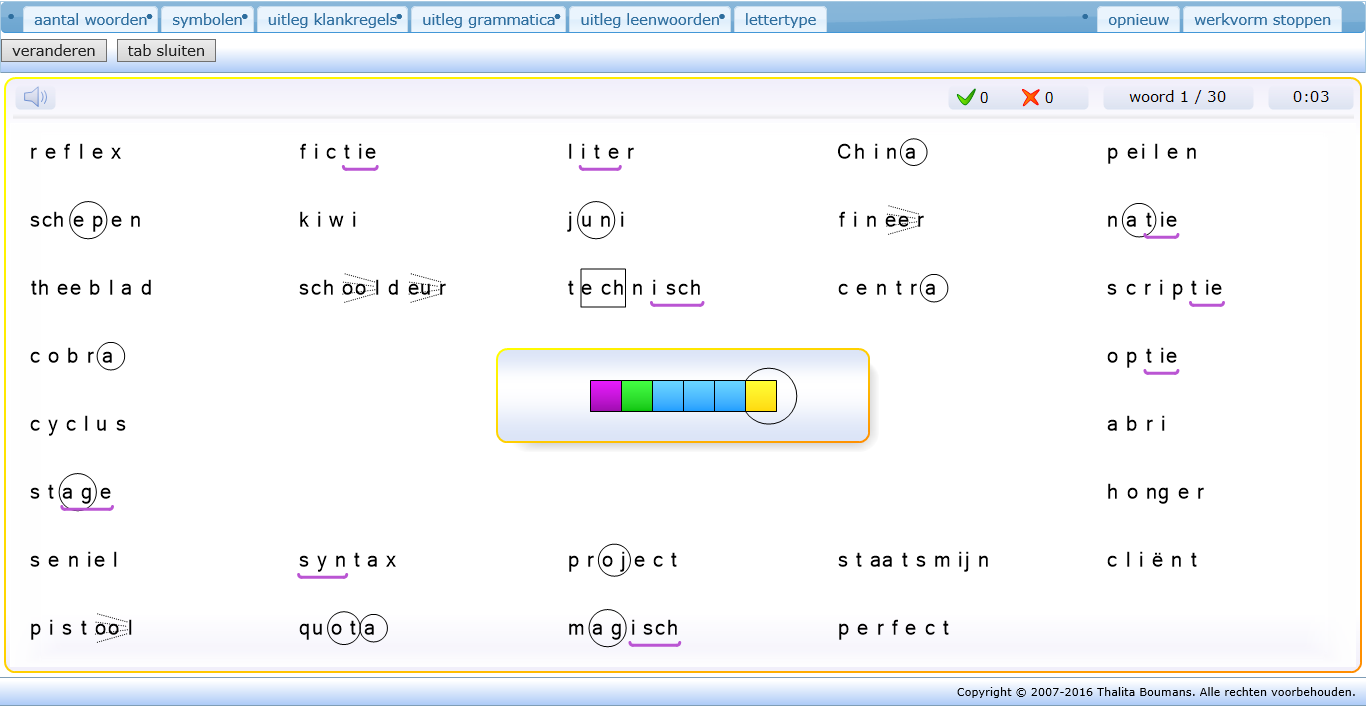Open the lettertype tab
1366x706 pixels.
click(x=780, y=20)
